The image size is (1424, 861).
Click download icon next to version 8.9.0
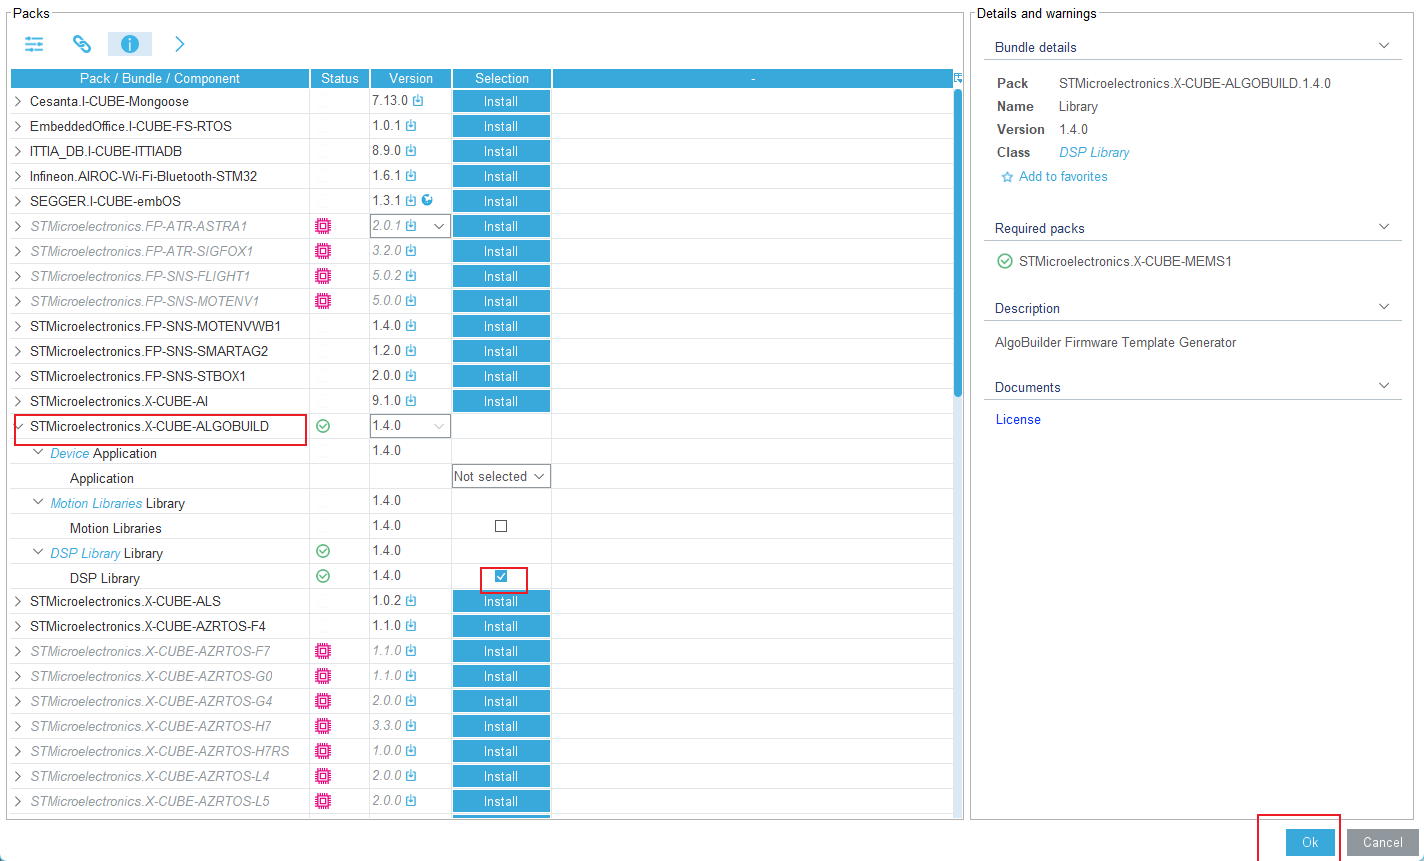tap(411, 151)
